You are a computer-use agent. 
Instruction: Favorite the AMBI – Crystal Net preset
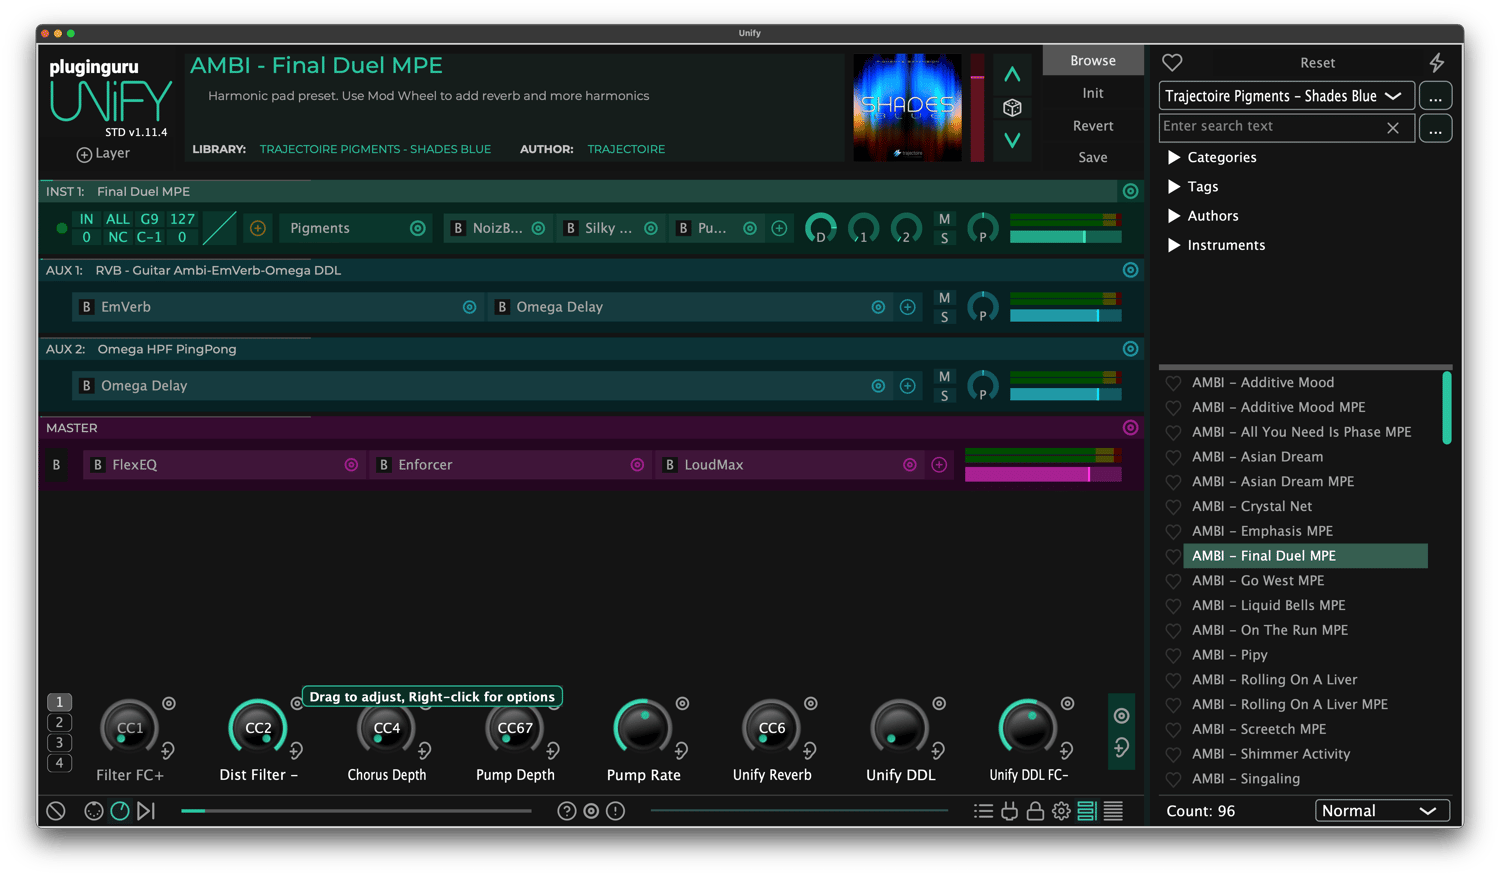[x=1173, y=507]
